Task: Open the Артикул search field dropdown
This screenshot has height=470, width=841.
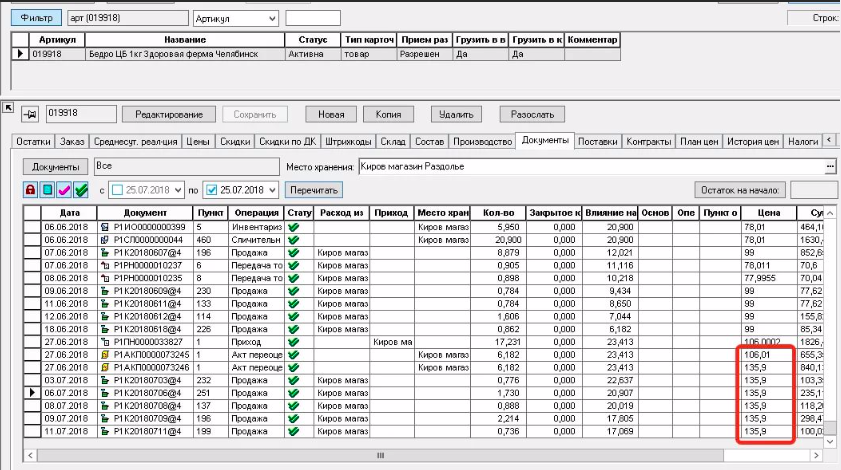Action: point(271,19)
